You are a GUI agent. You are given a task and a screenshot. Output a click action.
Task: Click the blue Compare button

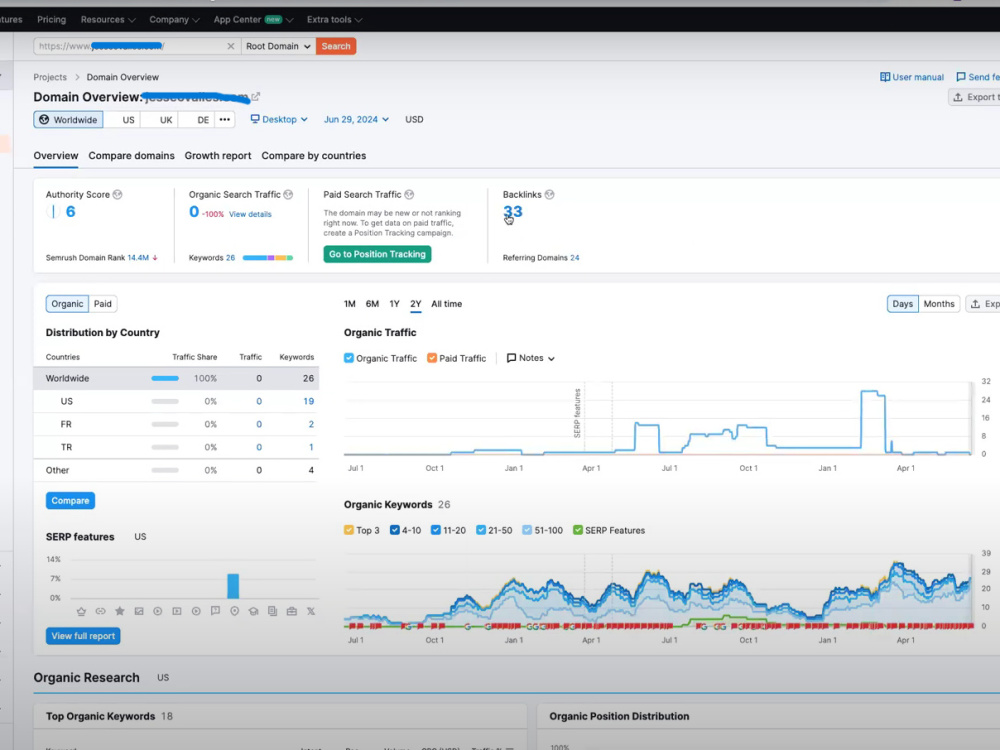pyautogui.click(x=70, y=501)
